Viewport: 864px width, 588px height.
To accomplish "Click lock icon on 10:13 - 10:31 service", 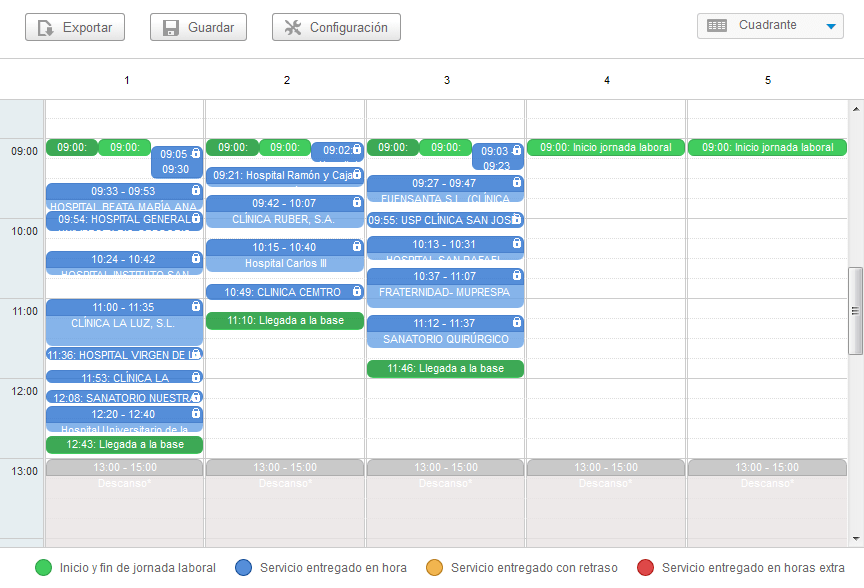I will tap(517, 243).
